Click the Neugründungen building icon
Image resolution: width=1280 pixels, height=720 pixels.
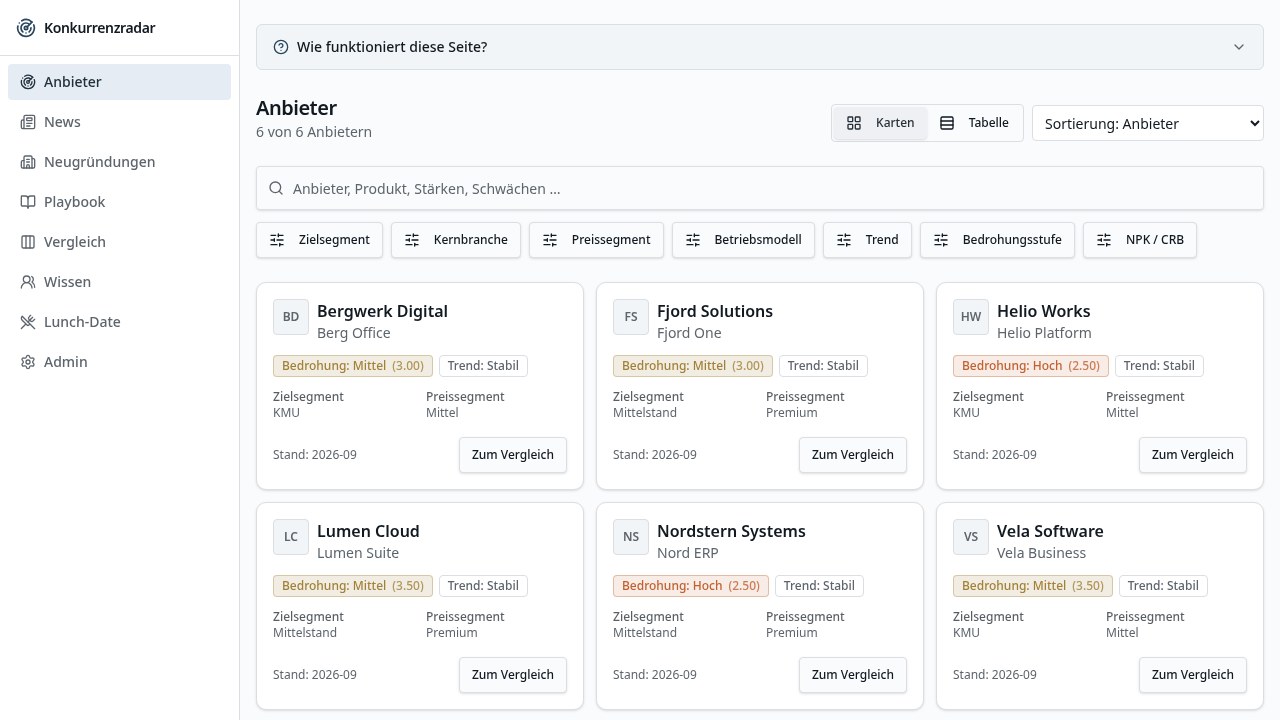(28, 162)
